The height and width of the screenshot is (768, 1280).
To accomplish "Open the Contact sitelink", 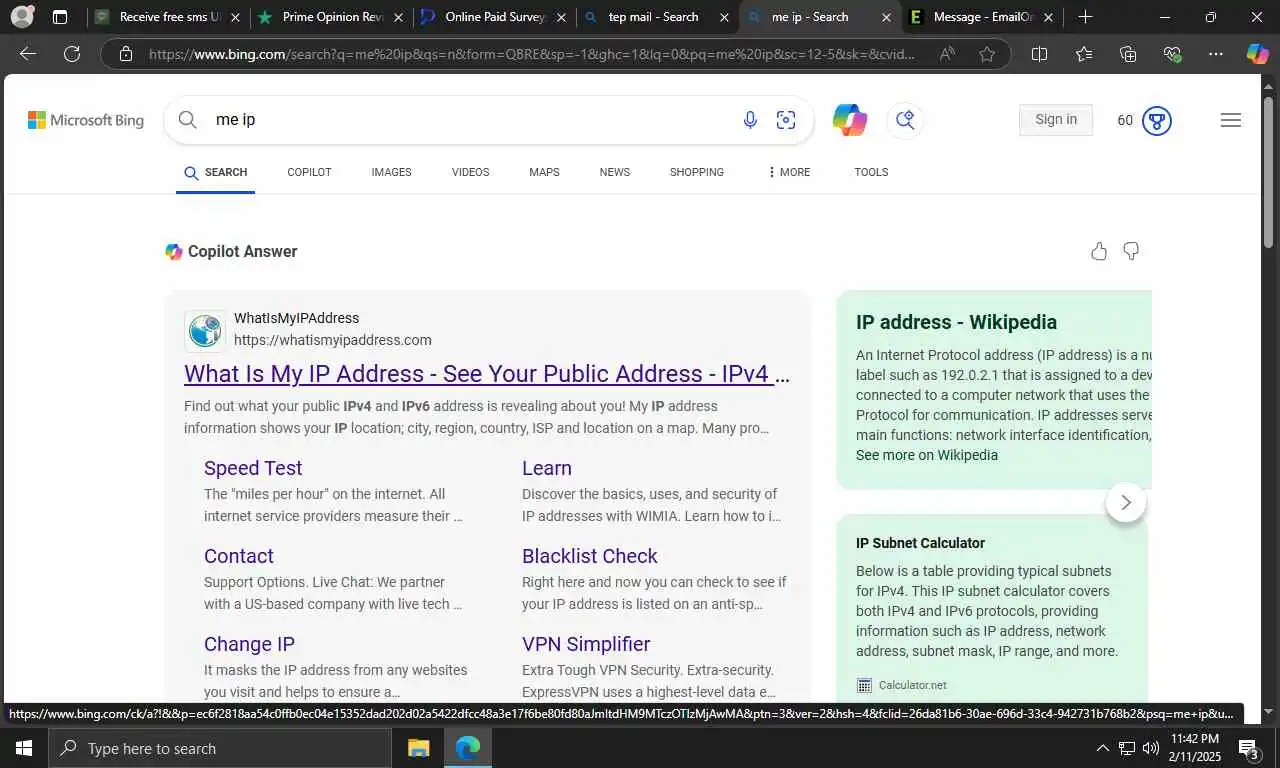I will pyautogui.click(x=238, y=556).
